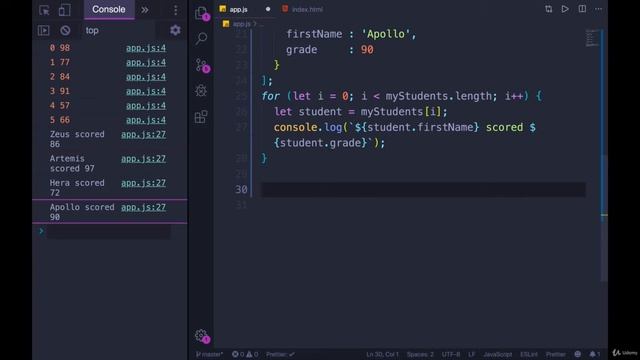The height and width of the screenshot is (360, 640).
Task: Open editor More Actions ellipsis menu
Action: (598, 9)
